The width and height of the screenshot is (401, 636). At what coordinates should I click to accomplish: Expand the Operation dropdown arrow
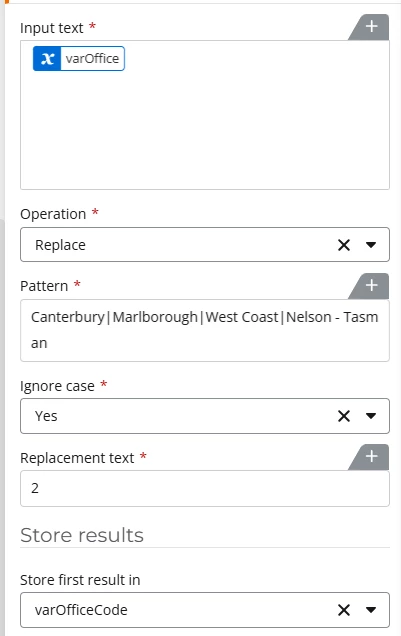(371, 245)
